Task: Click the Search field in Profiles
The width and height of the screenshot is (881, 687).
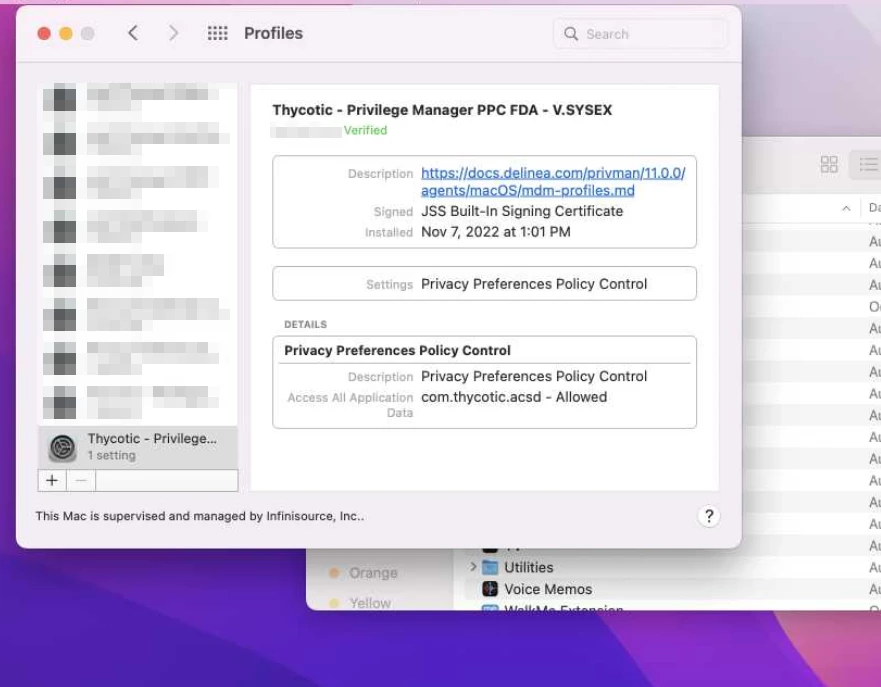Action: (641, 34)
